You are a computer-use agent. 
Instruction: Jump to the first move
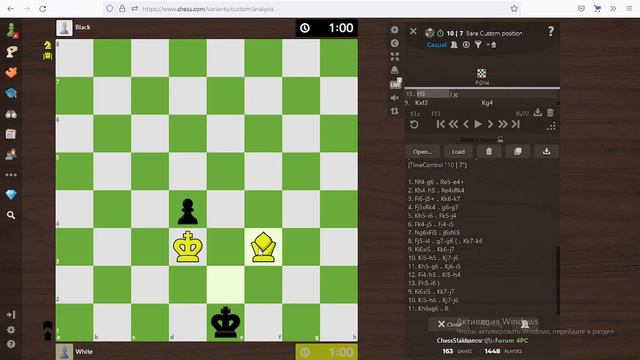(x=440, y=124)
